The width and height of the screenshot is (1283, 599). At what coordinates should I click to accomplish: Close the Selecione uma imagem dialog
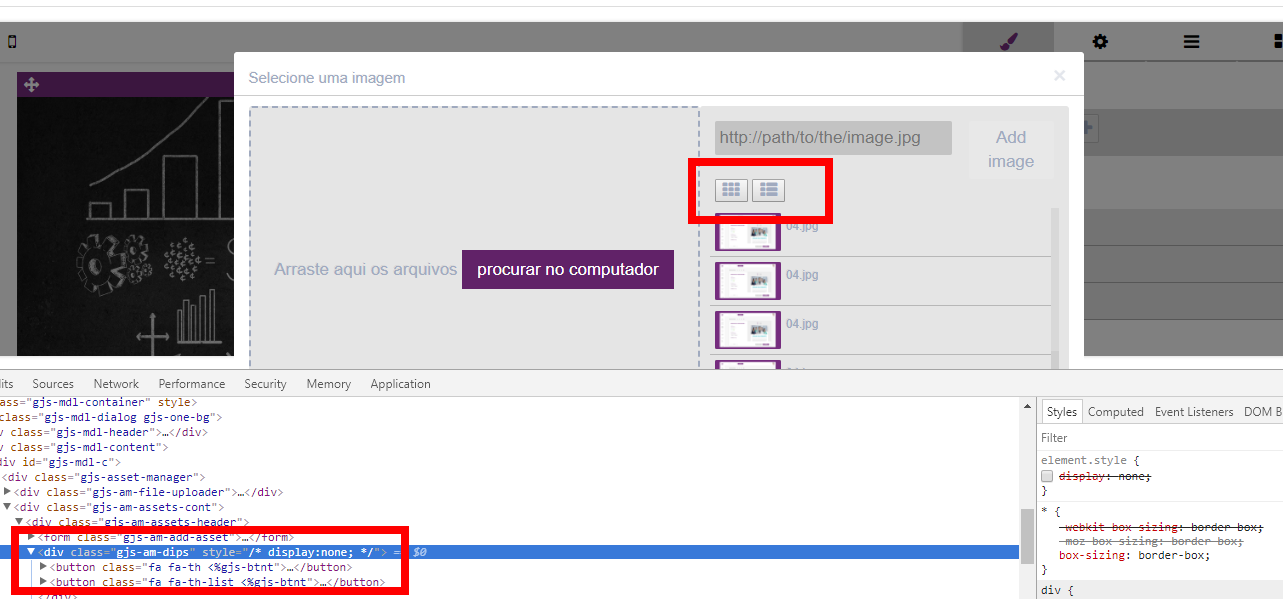(1059, 75)
